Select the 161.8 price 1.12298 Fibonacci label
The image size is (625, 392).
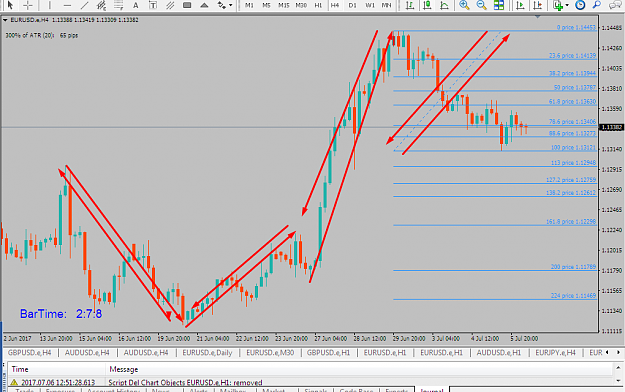(571, 221)
